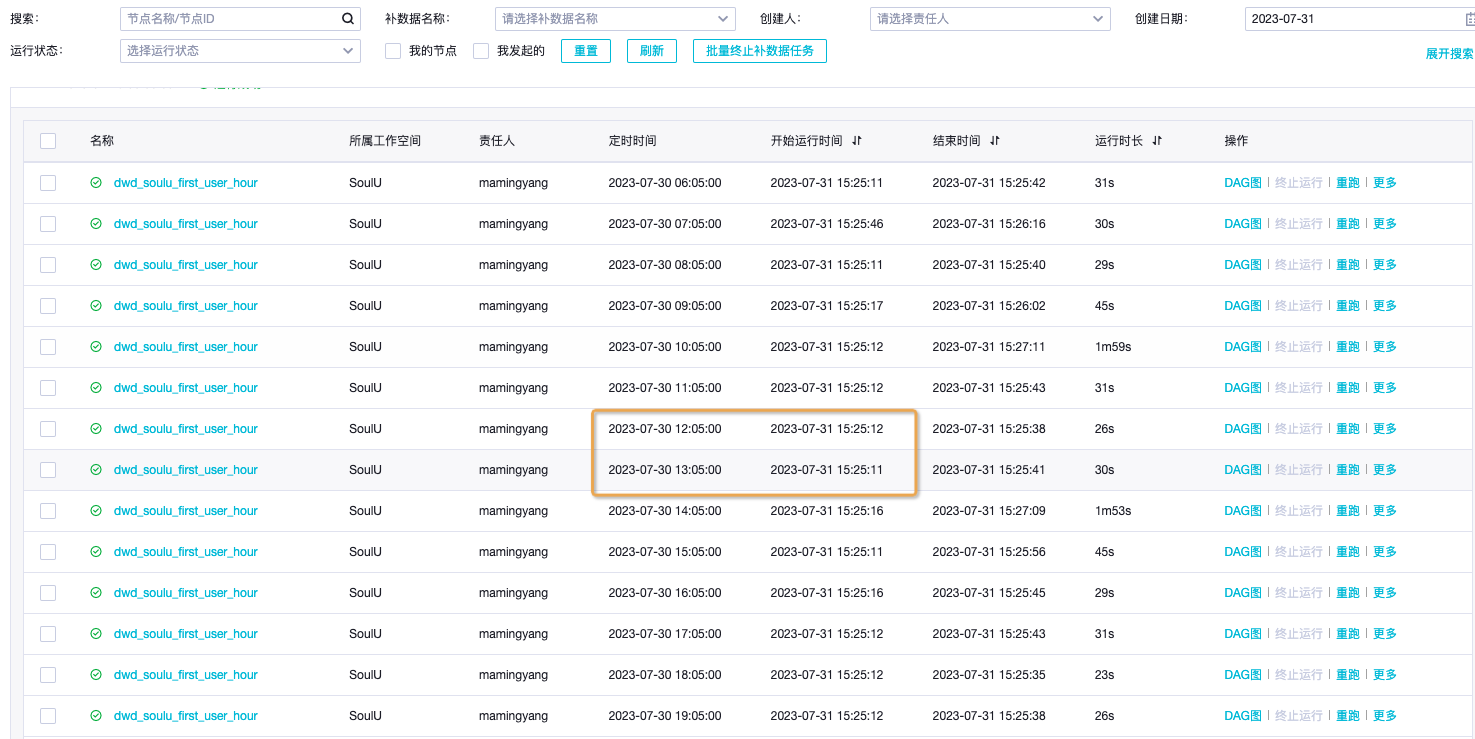1475x739 pixels.
Task: Click run duration 1m59s cell
Action: 1113,347
